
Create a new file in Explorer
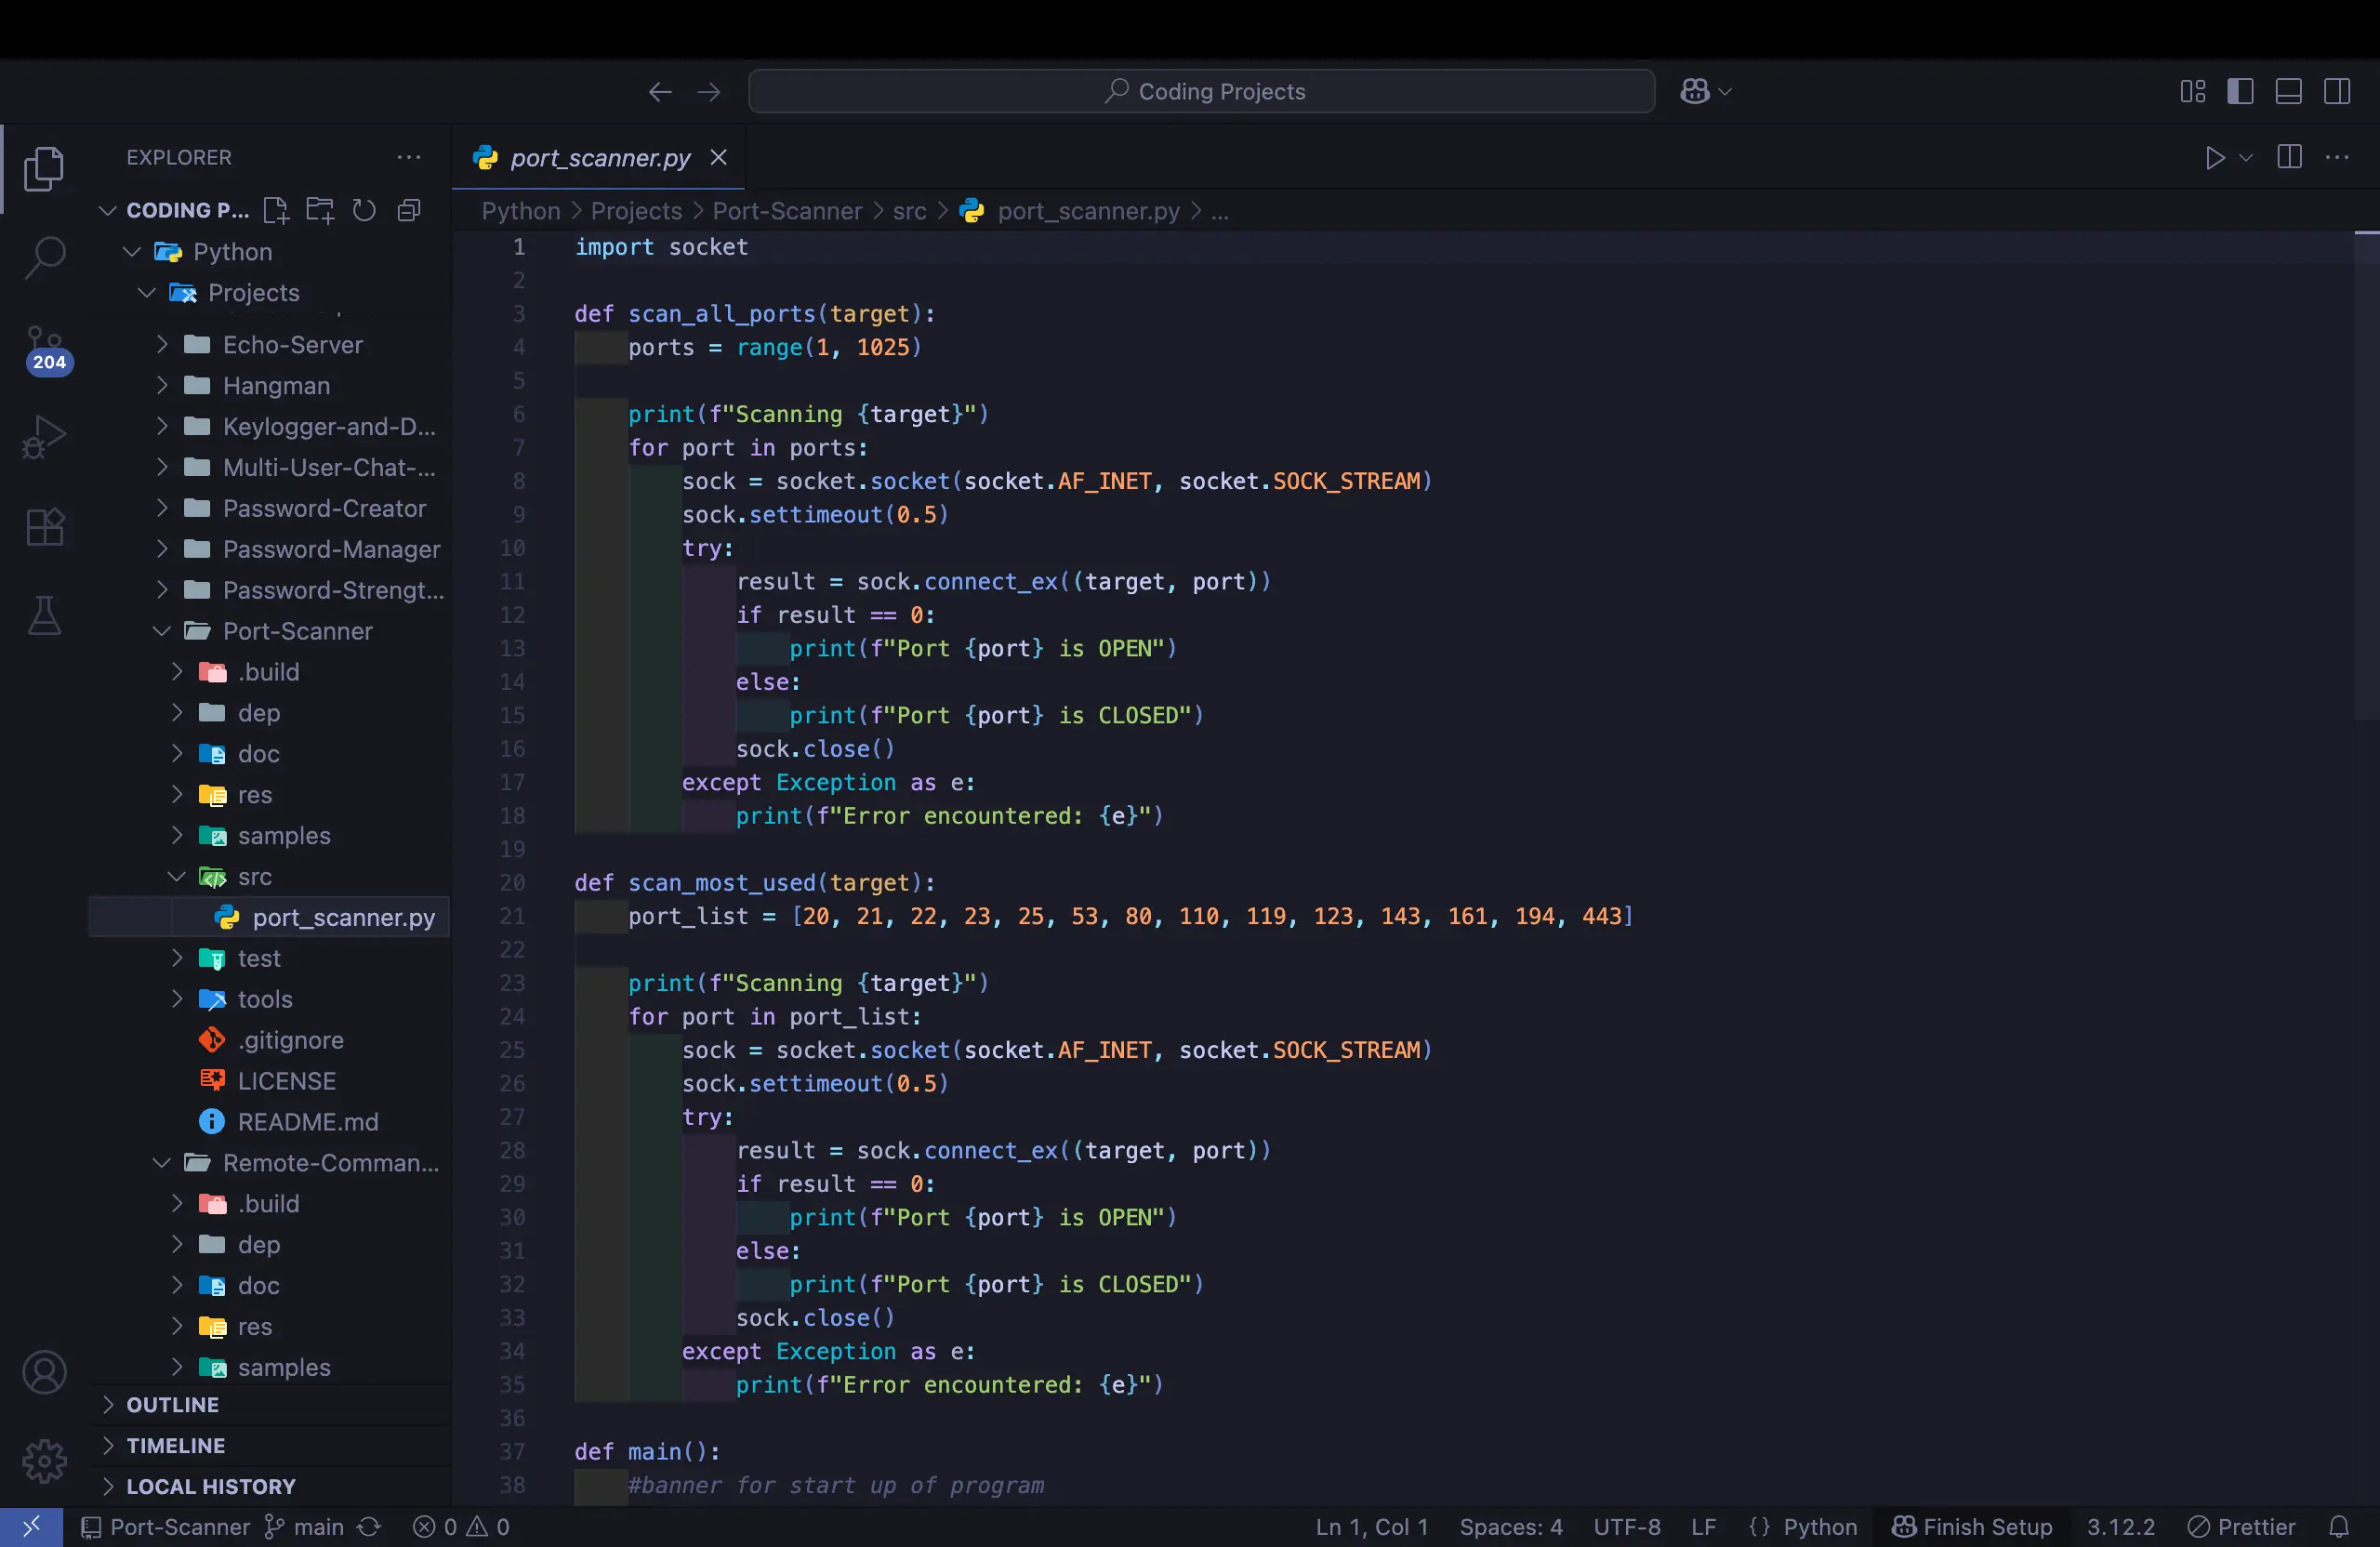[x=276, y=210]
